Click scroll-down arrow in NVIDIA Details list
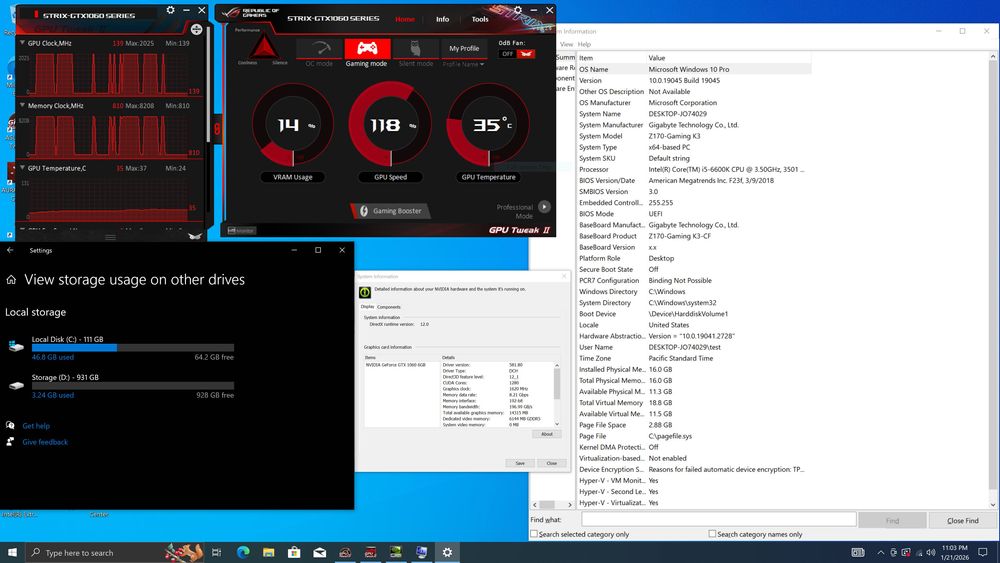 coord(557,424)
